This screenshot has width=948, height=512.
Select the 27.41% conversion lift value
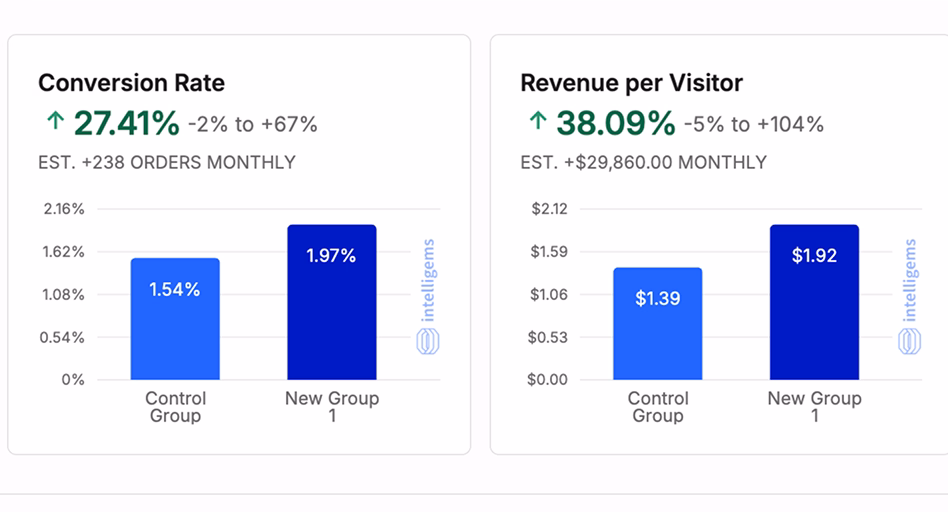tap(126, 123)
